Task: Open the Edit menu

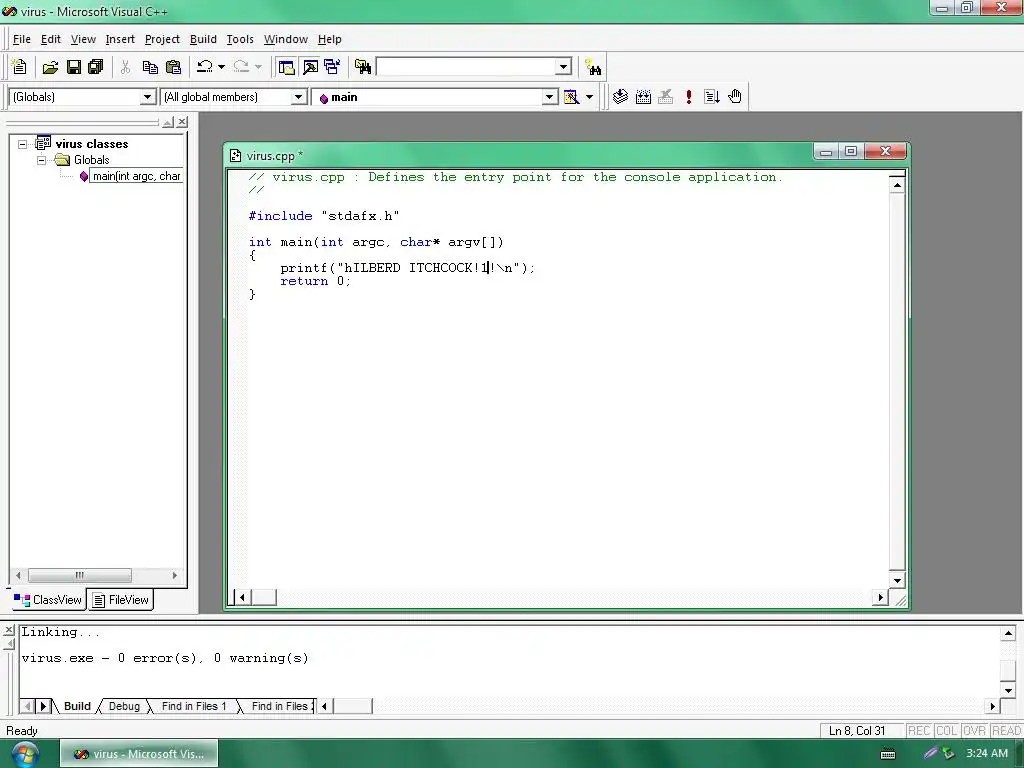Action: tap(50, 39)
